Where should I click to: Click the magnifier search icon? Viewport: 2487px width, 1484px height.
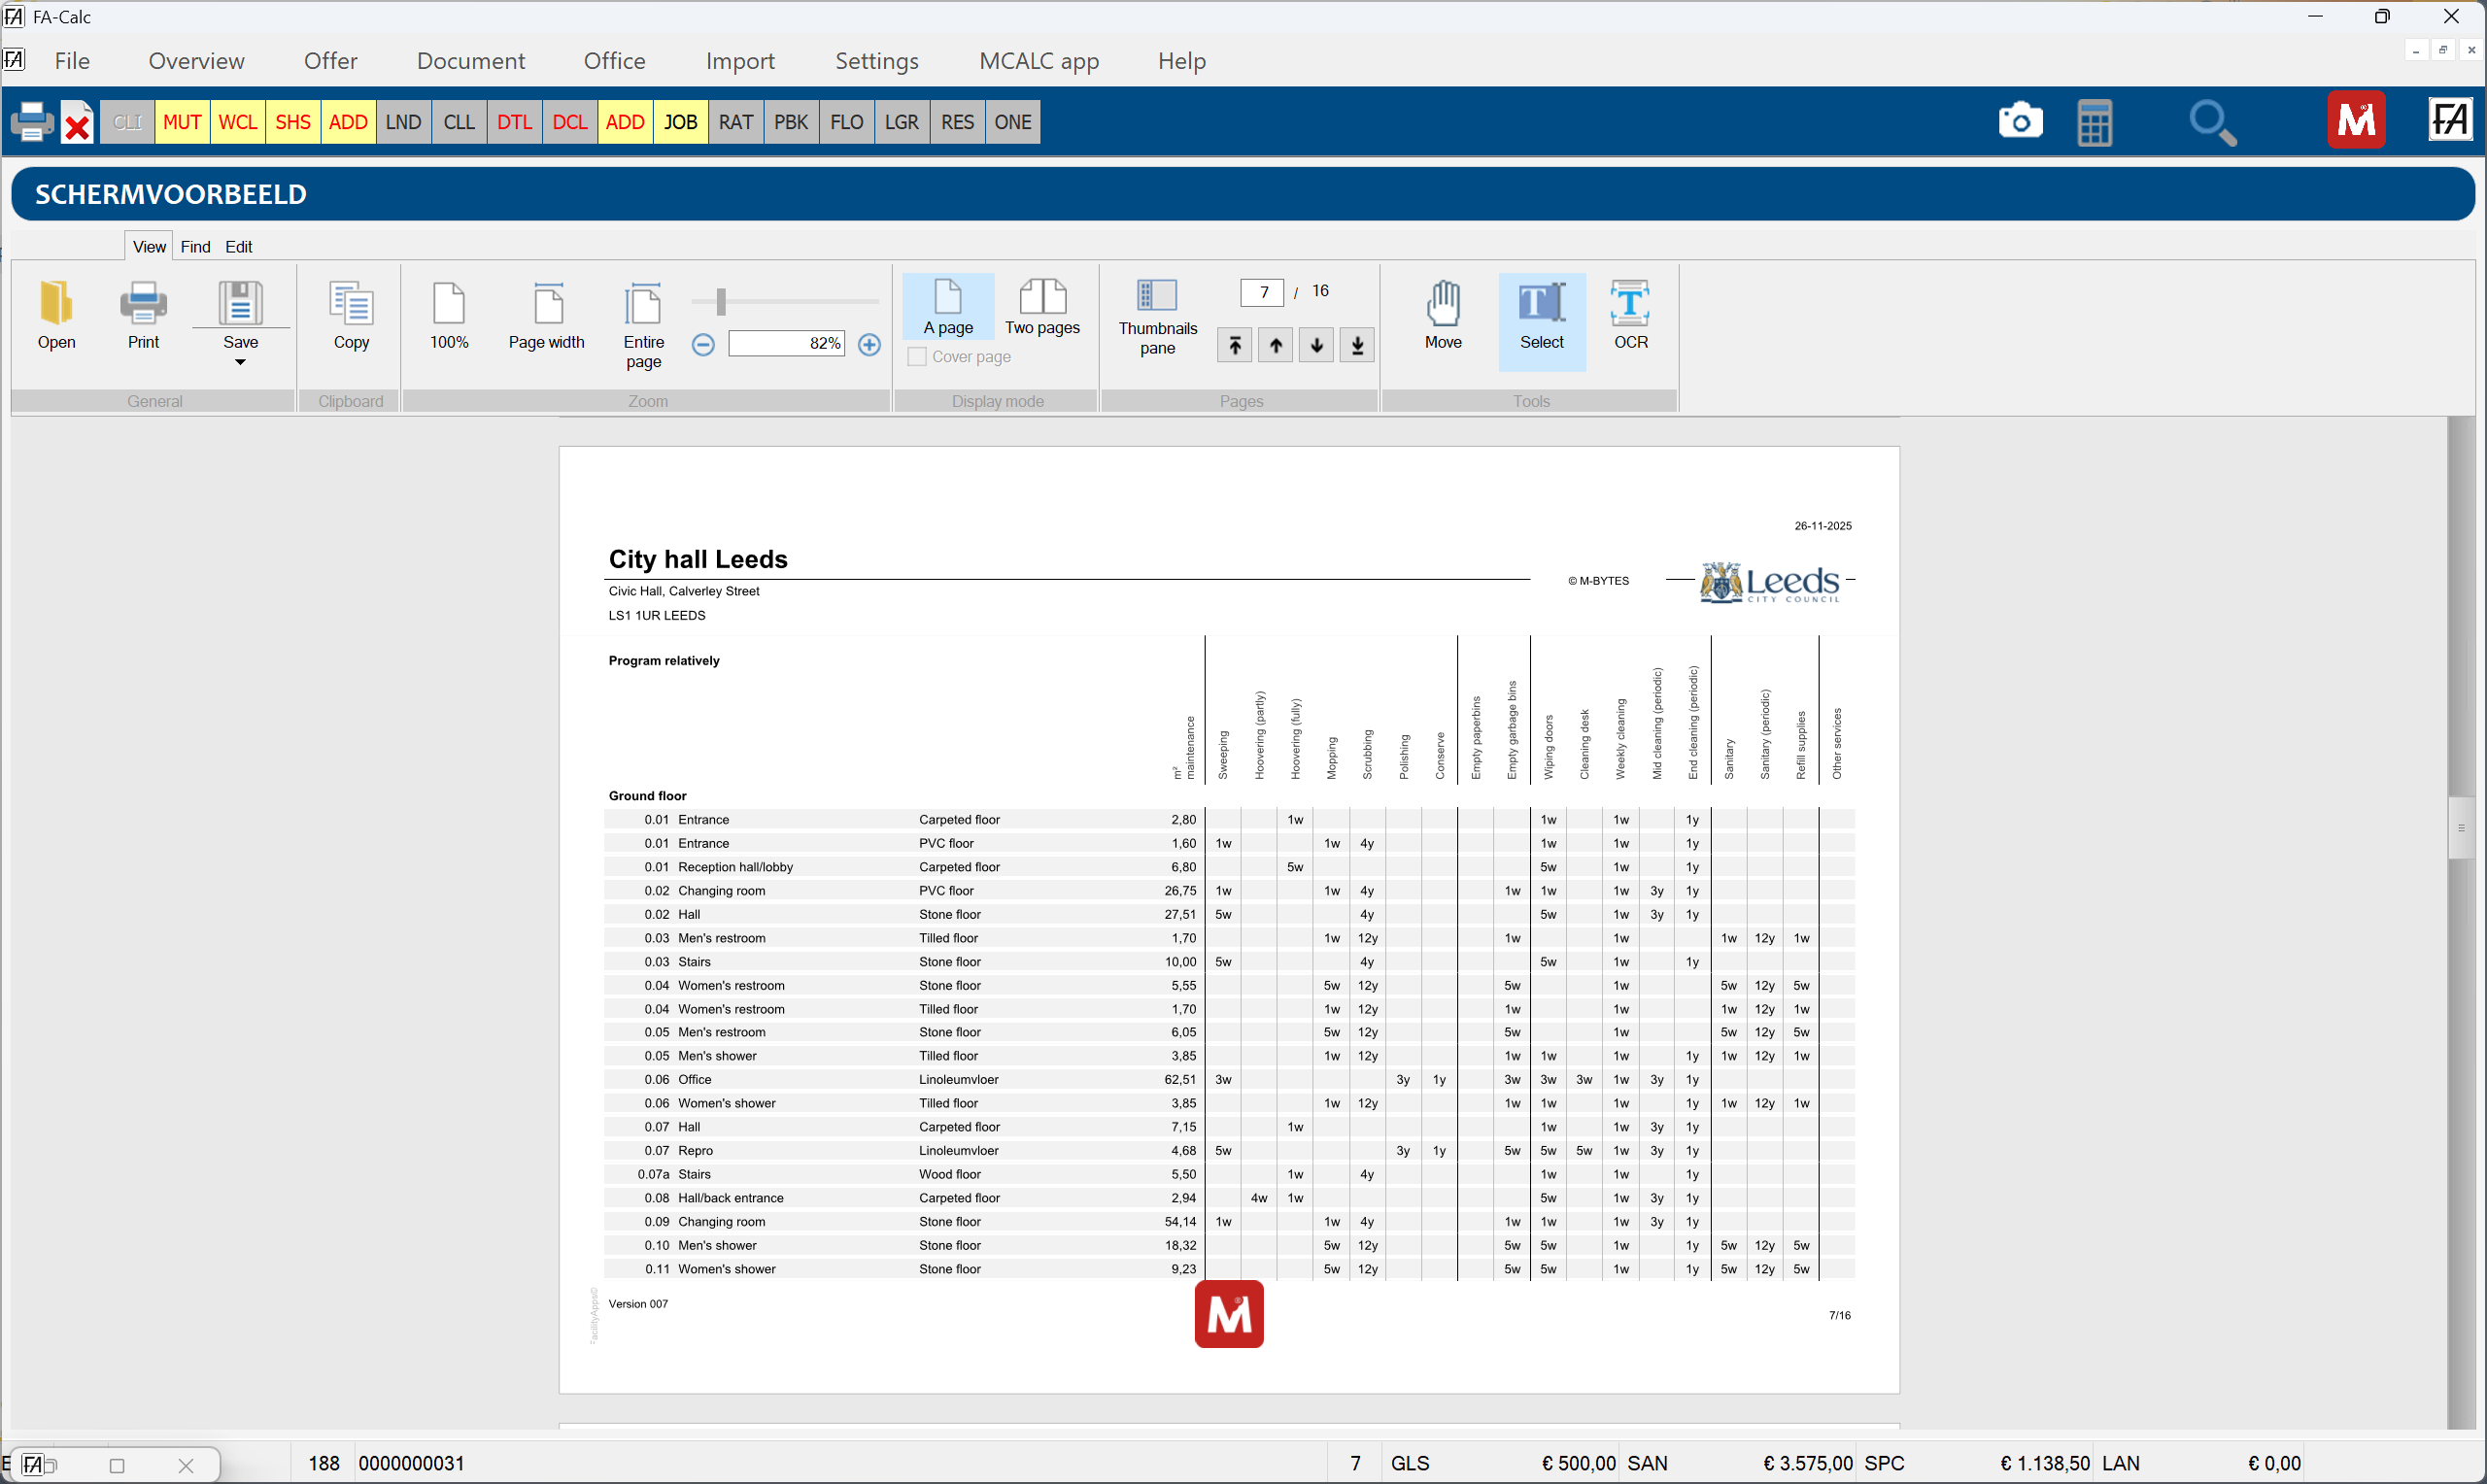pyautogui.click(x=2212, y=122)
